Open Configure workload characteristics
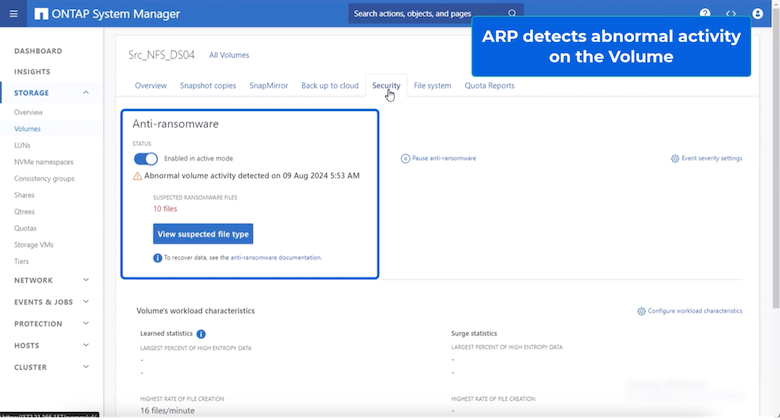Viewport: 780px width, 420px height. (695, 311)
